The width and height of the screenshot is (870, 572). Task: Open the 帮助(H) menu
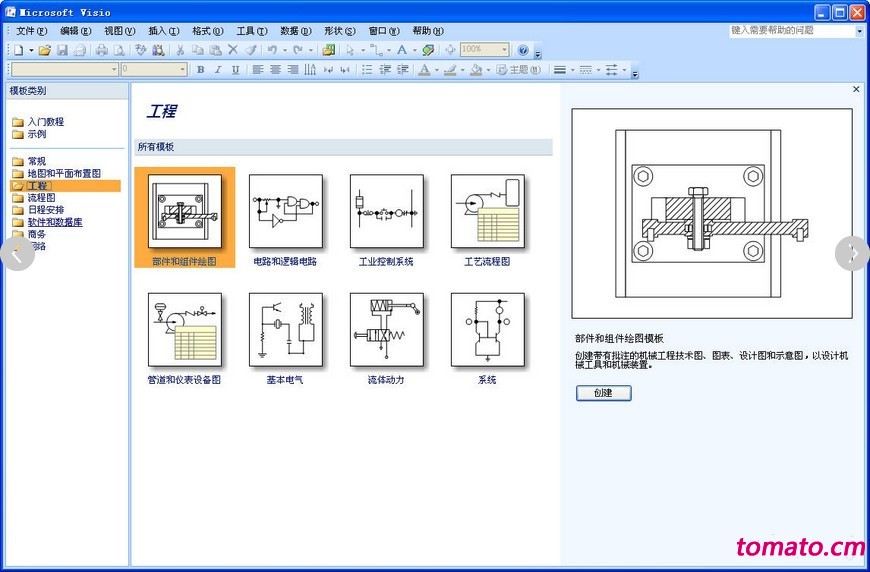tap(428, 31)
